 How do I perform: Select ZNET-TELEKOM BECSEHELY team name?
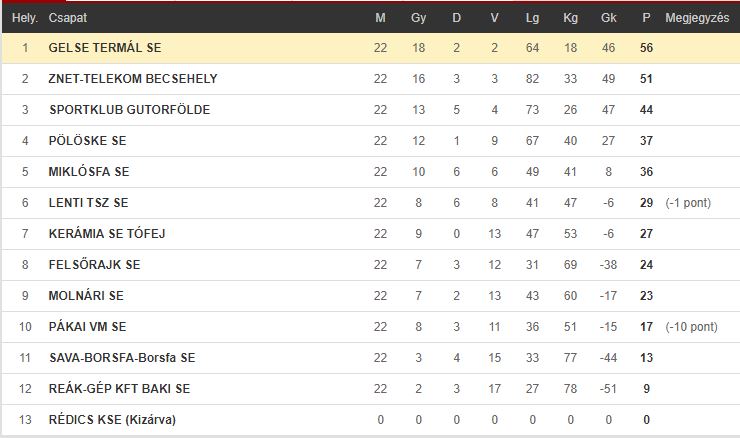click(x=133, y=78)
